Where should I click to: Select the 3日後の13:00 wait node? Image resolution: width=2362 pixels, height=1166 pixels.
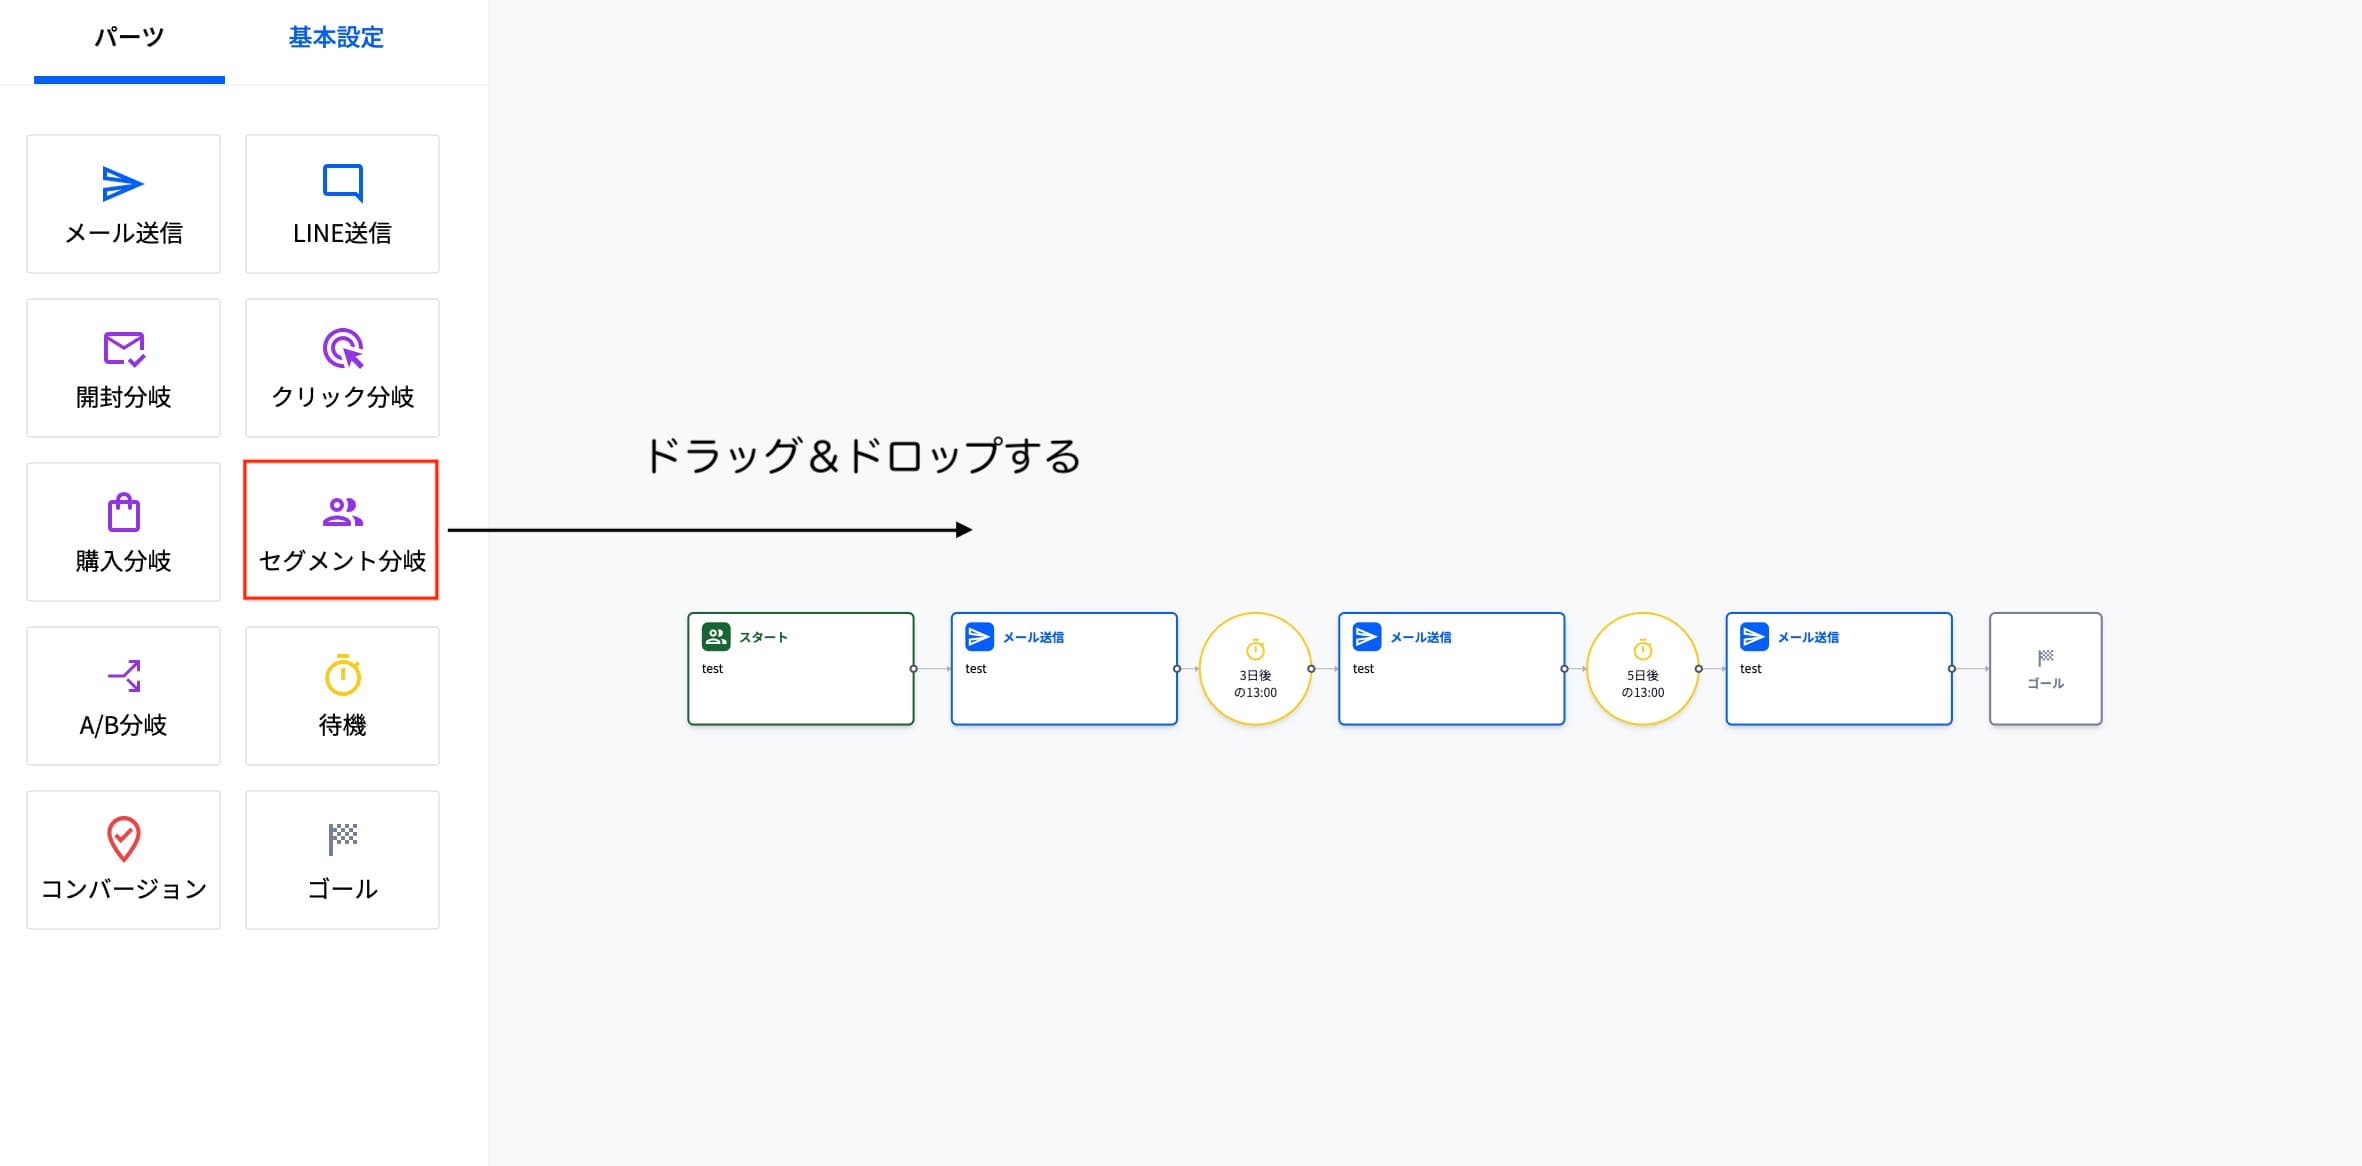pos(1255,669)
